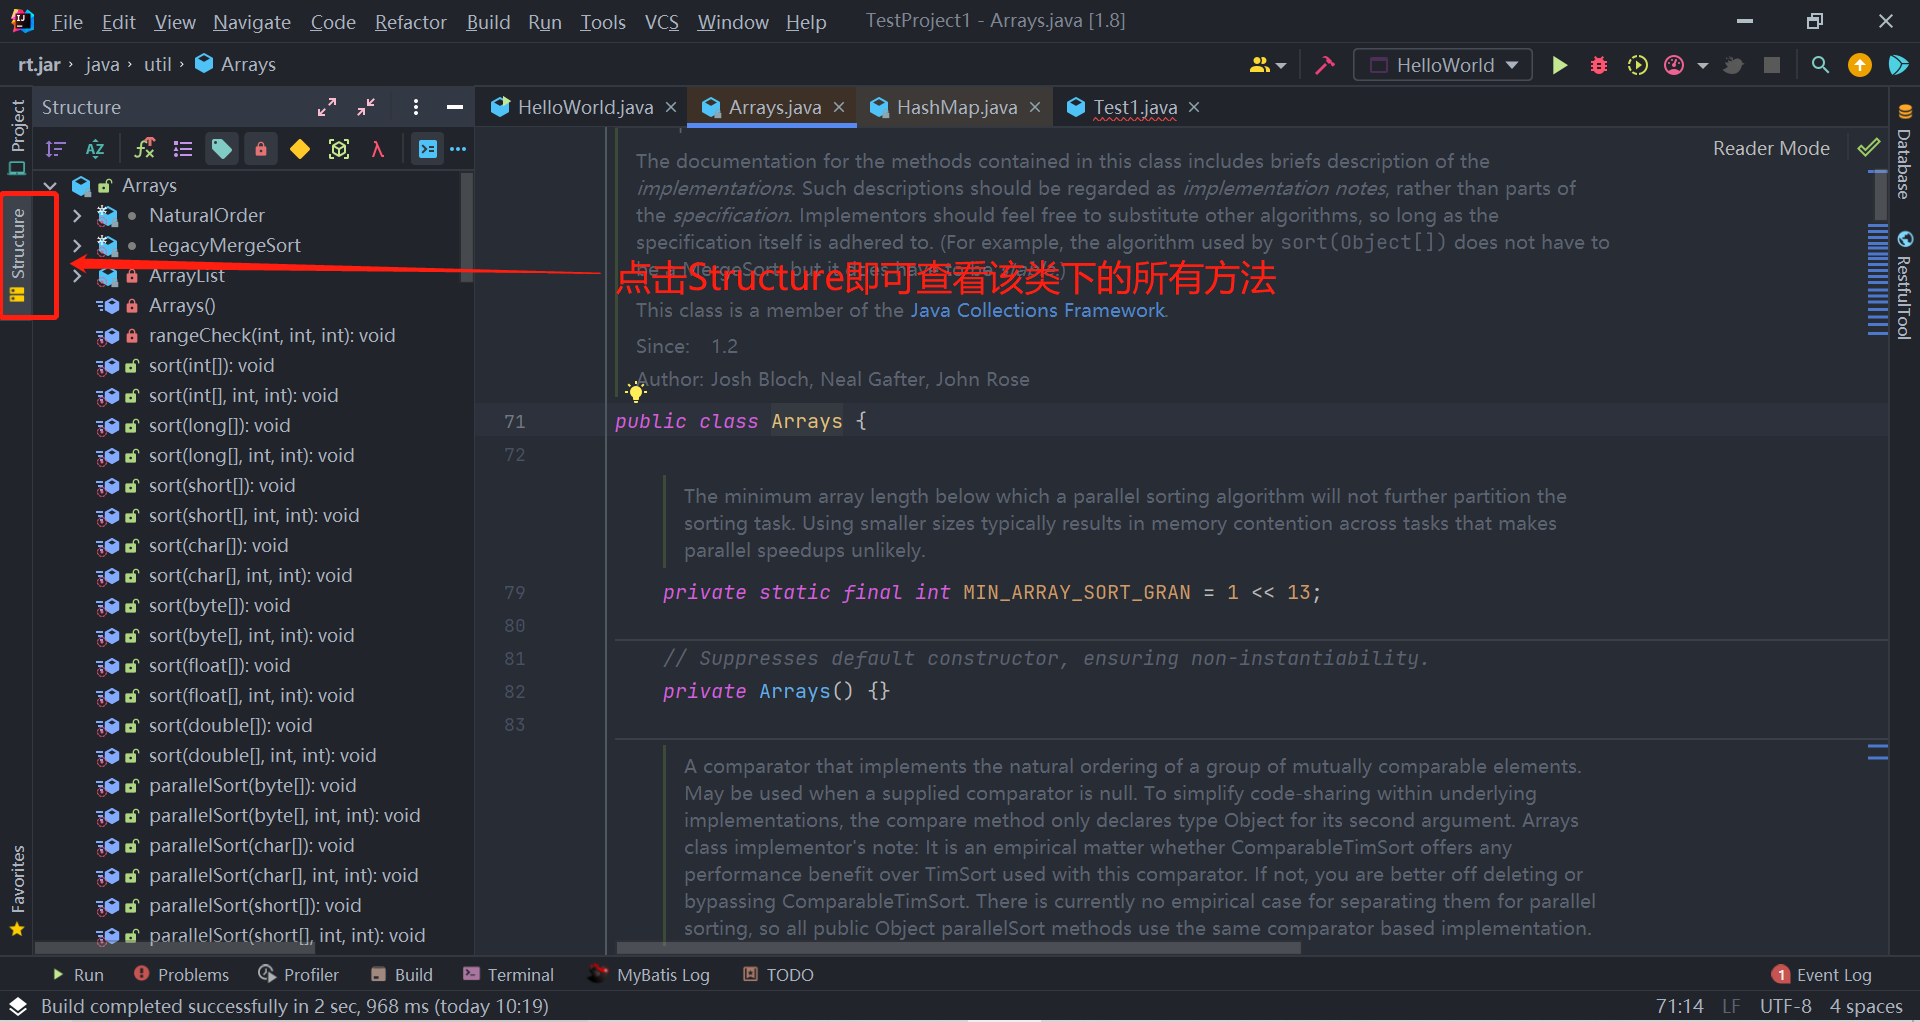Open Search Everywhere magnifier icon
This screenshot has width=1920, height=1022.
[1820, 65]
